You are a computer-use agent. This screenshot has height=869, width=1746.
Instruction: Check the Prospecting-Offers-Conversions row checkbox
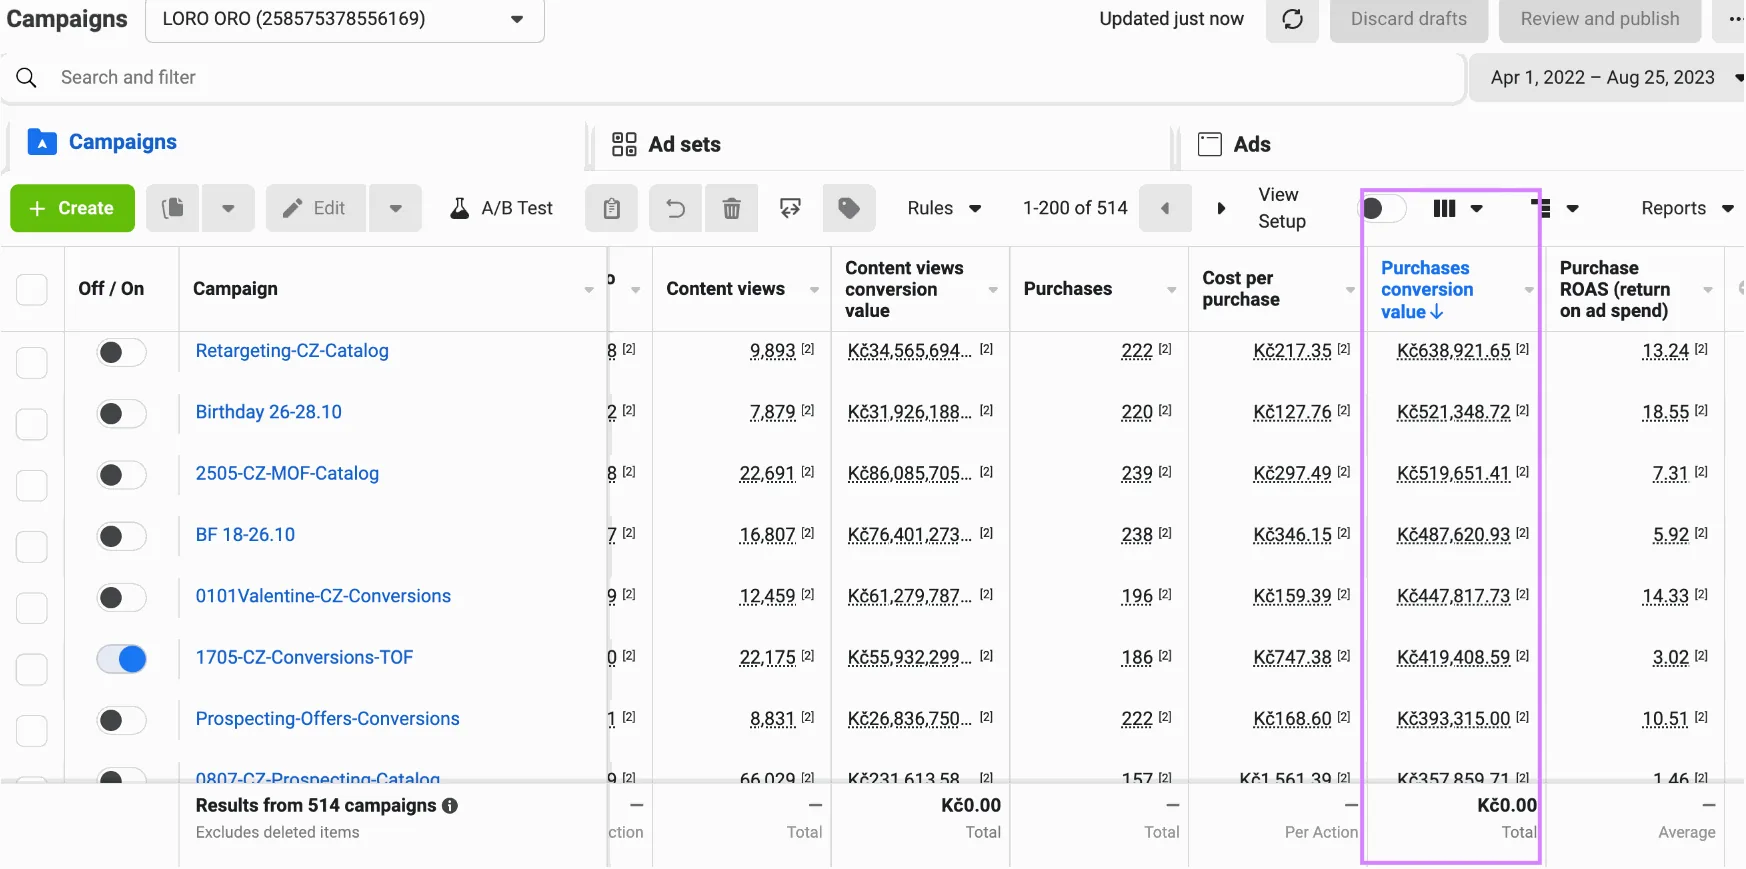(32, 730)
